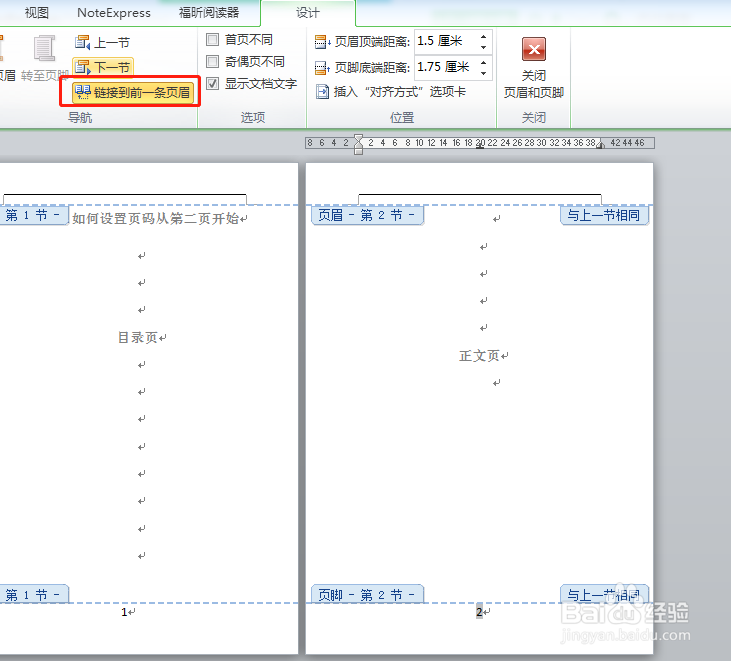Click page number 2 in footer

[x=479, y=612]
